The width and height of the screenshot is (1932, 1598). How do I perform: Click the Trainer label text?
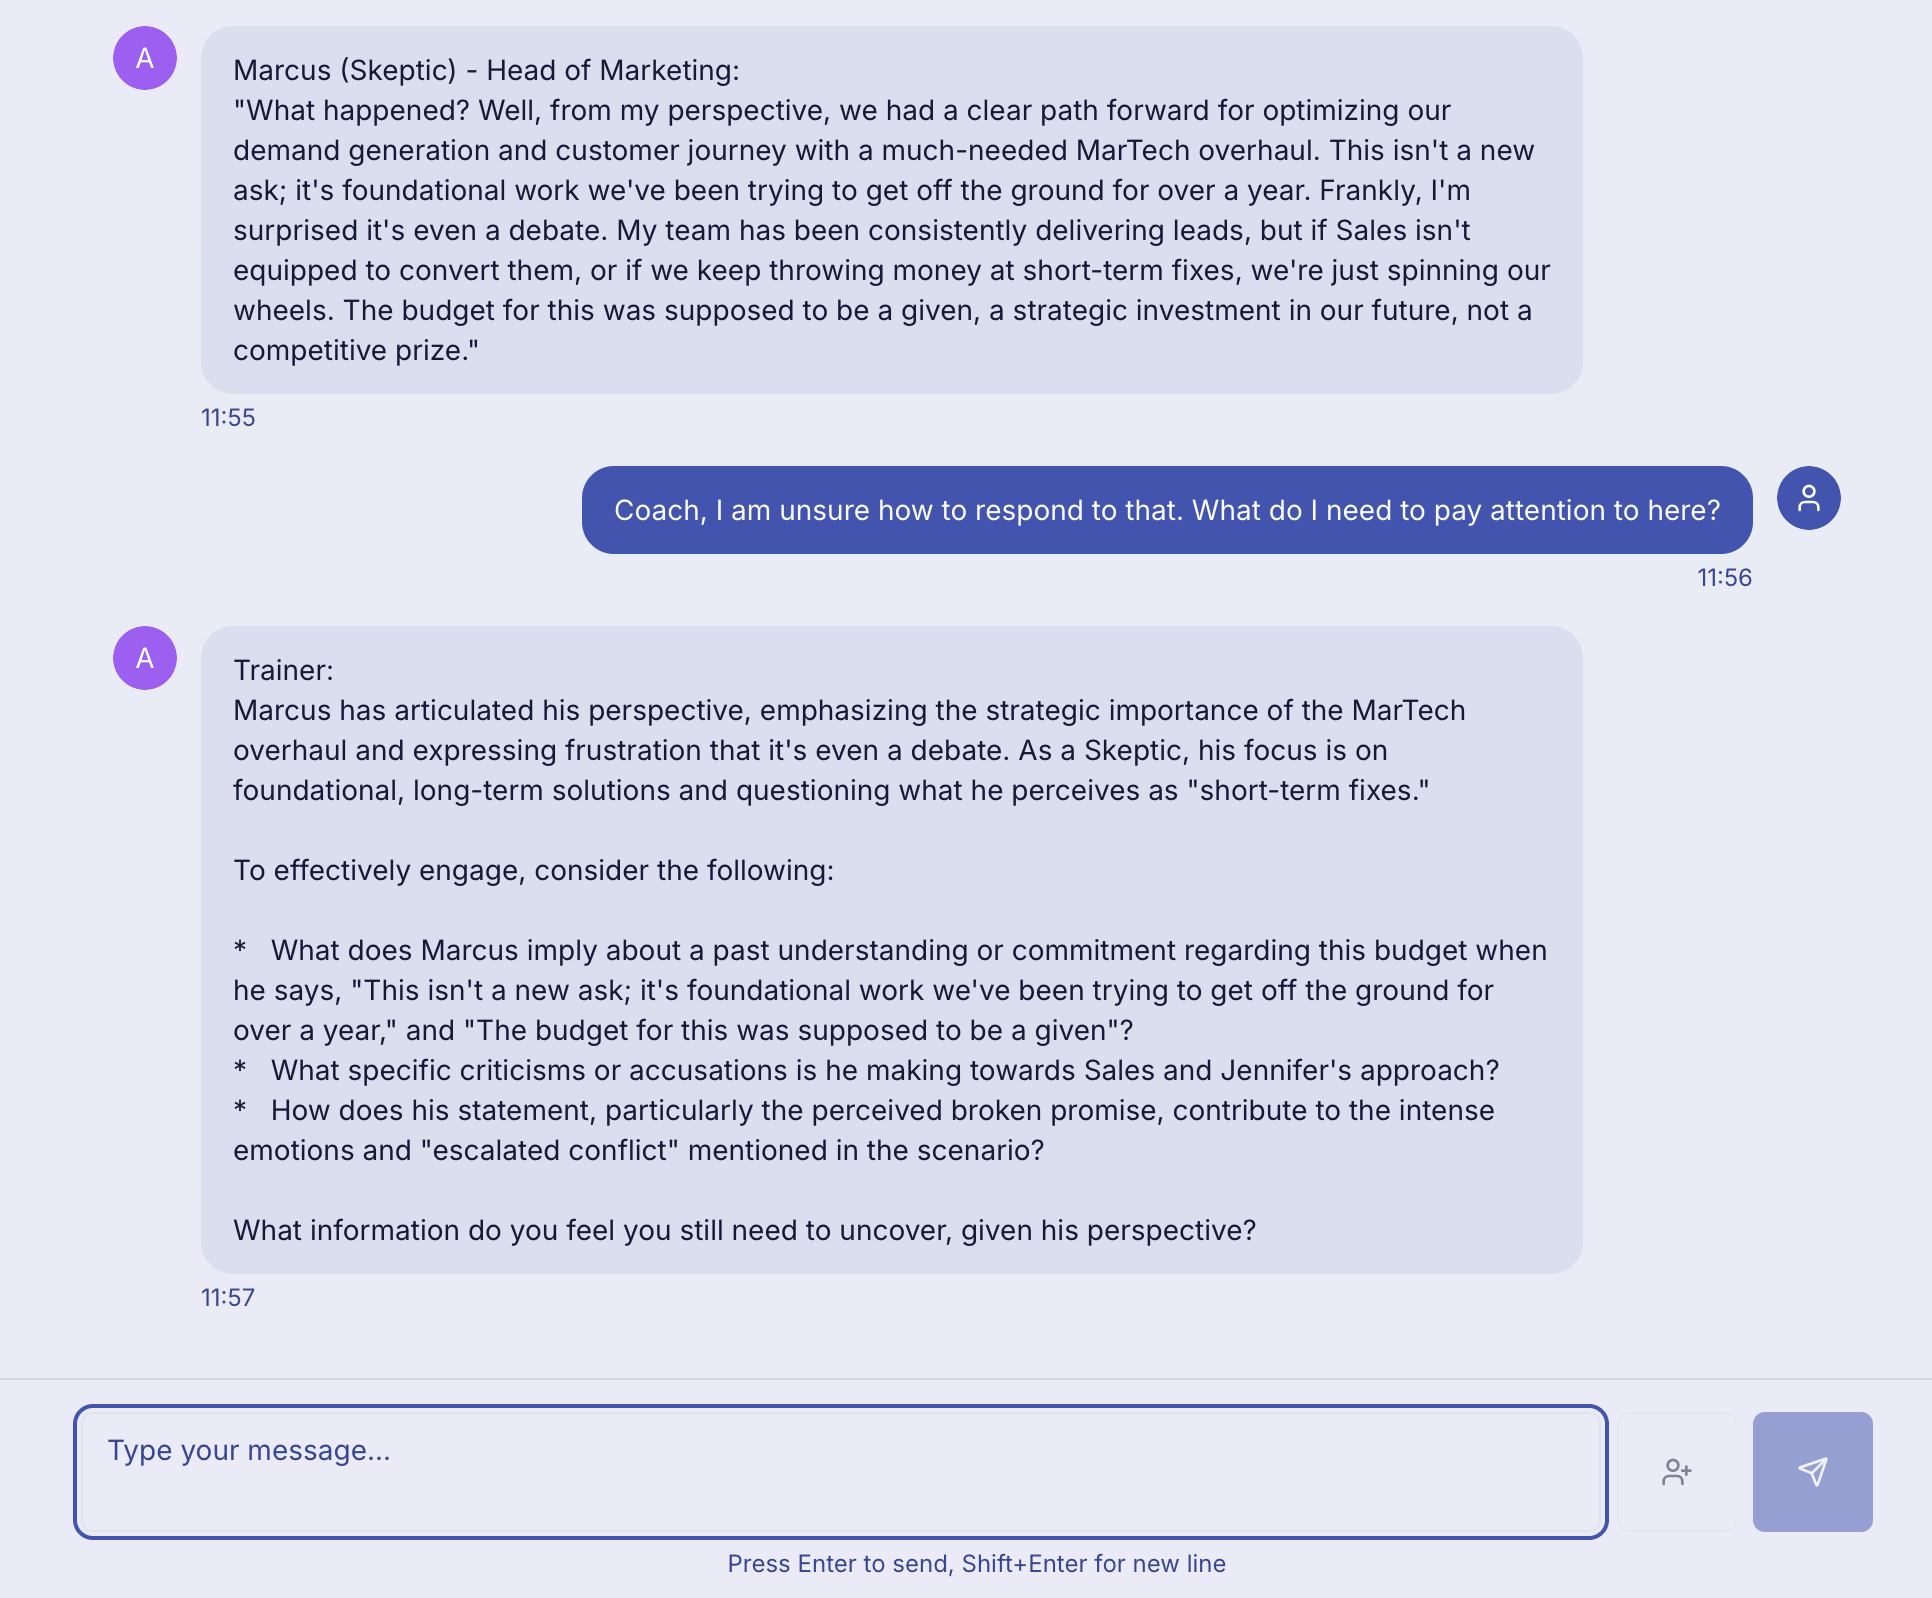(283, 670)
